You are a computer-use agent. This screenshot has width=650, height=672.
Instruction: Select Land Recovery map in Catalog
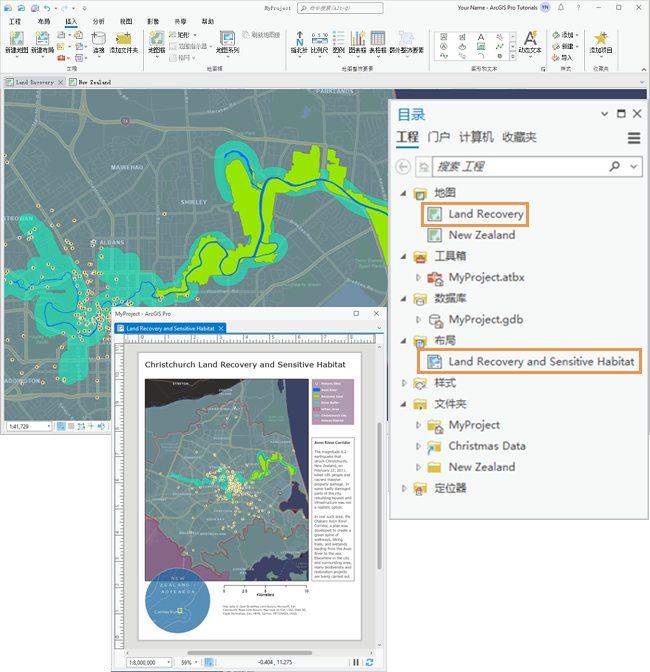point(475,214)
